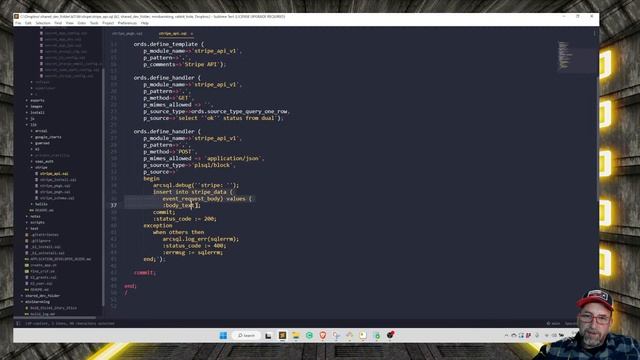Open Brave browser from the taskbar
640x360 pixels.
pos(323,336)
